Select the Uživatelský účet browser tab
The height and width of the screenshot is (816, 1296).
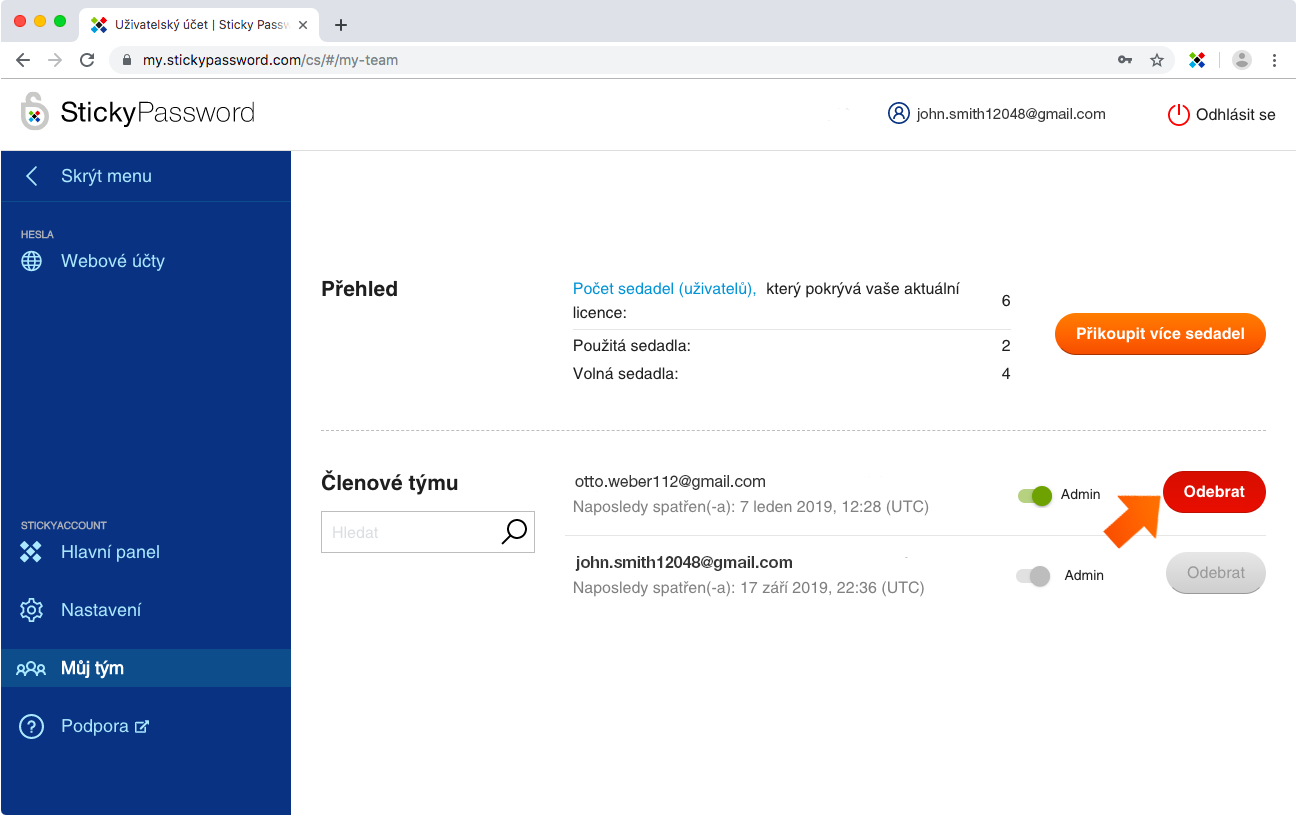coord(200,25)
